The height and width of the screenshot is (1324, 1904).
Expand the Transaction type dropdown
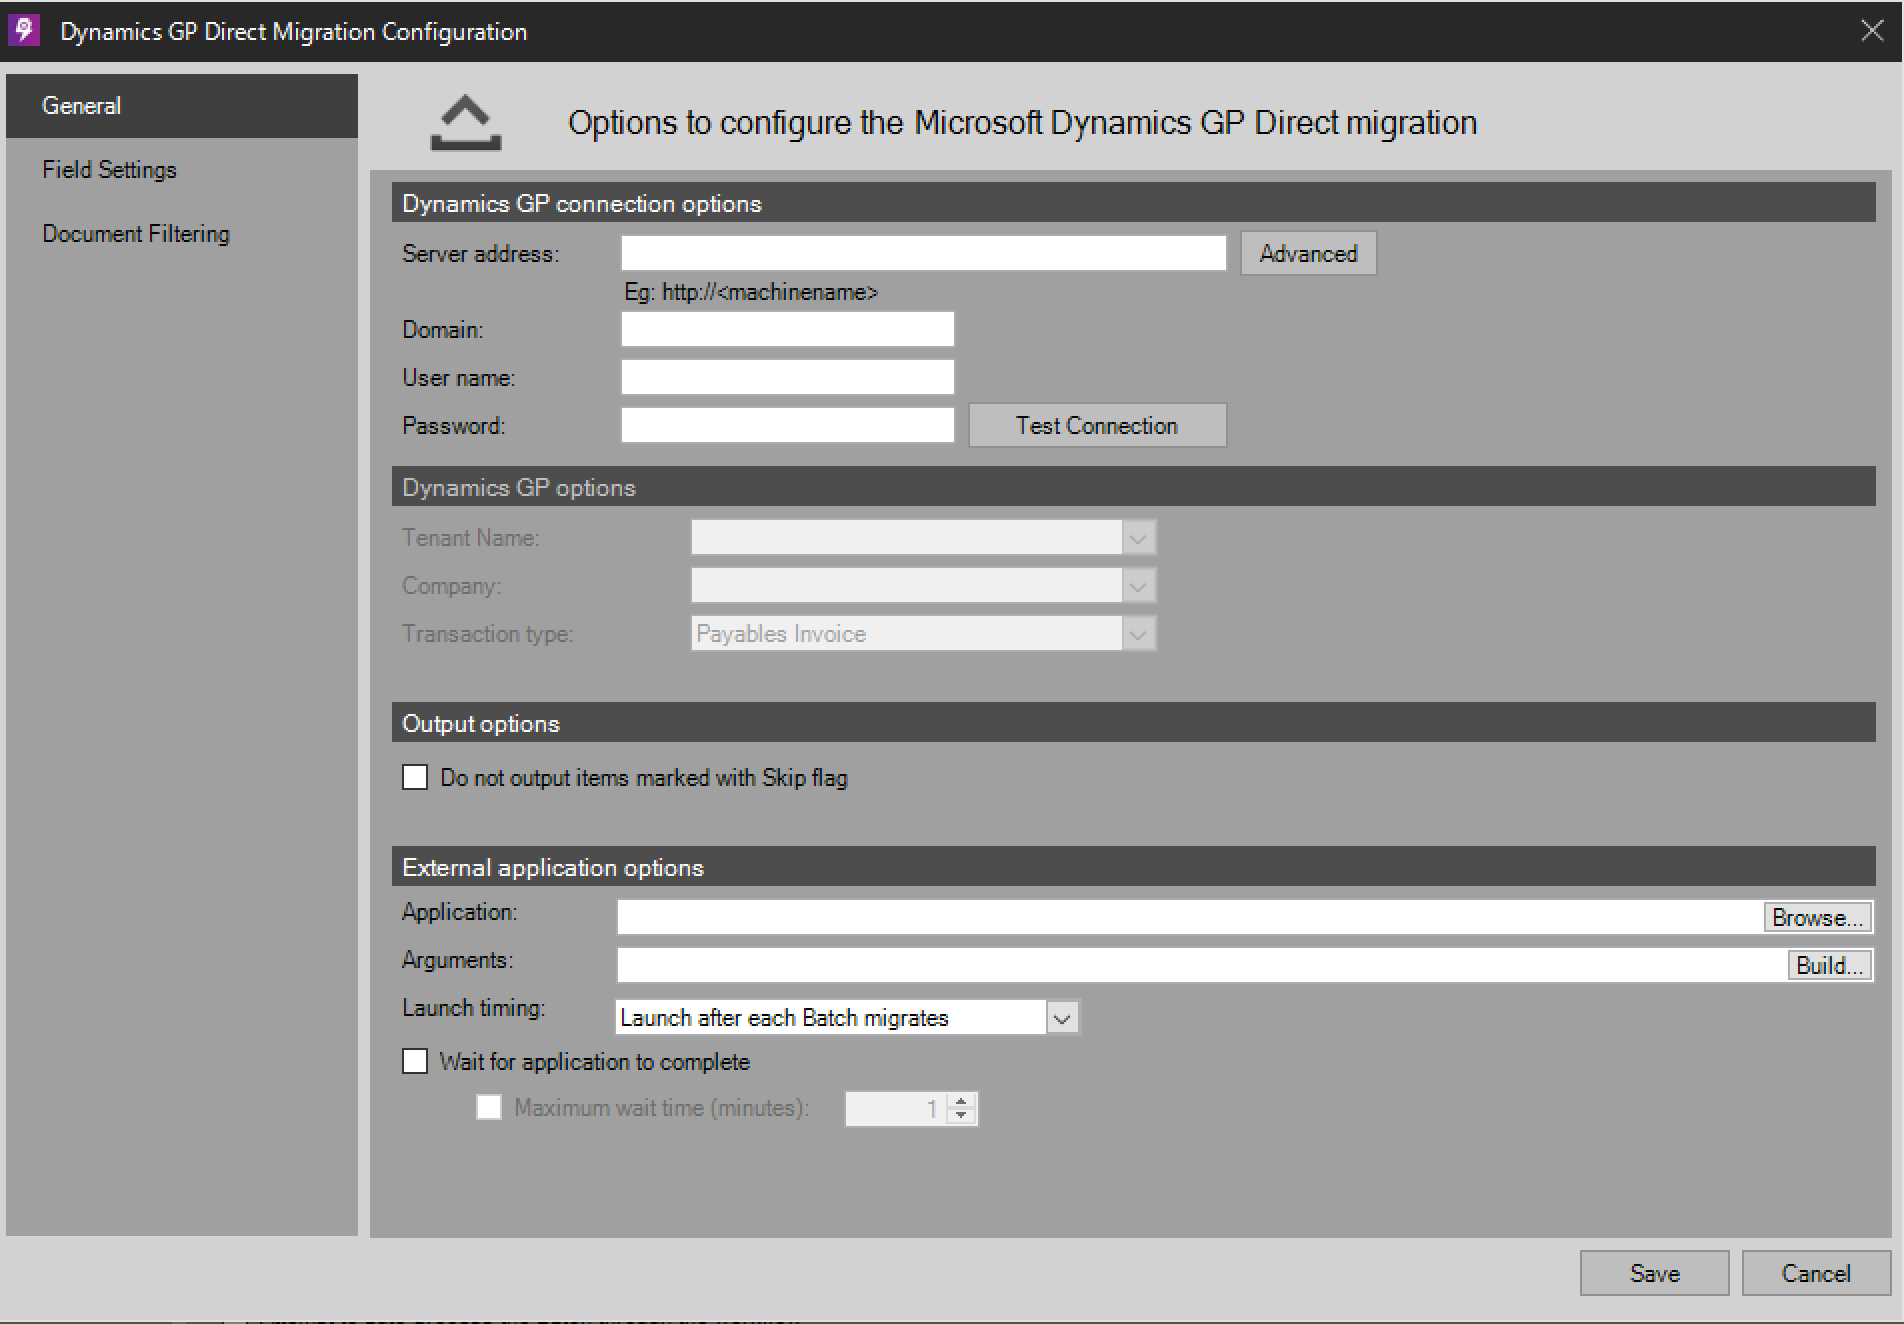(1137, 634)
